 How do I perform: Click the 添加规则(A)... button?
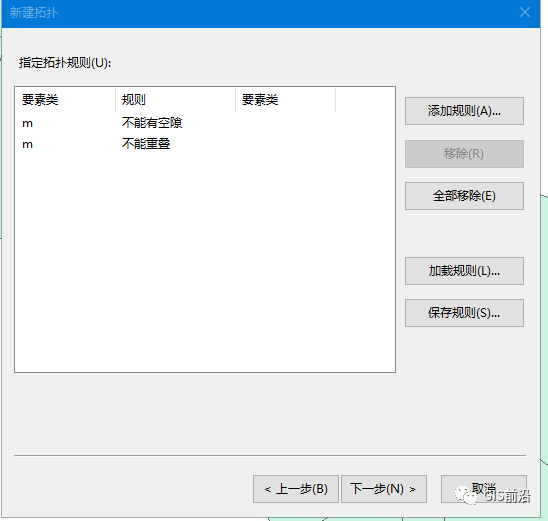click(x=464, y=111)
